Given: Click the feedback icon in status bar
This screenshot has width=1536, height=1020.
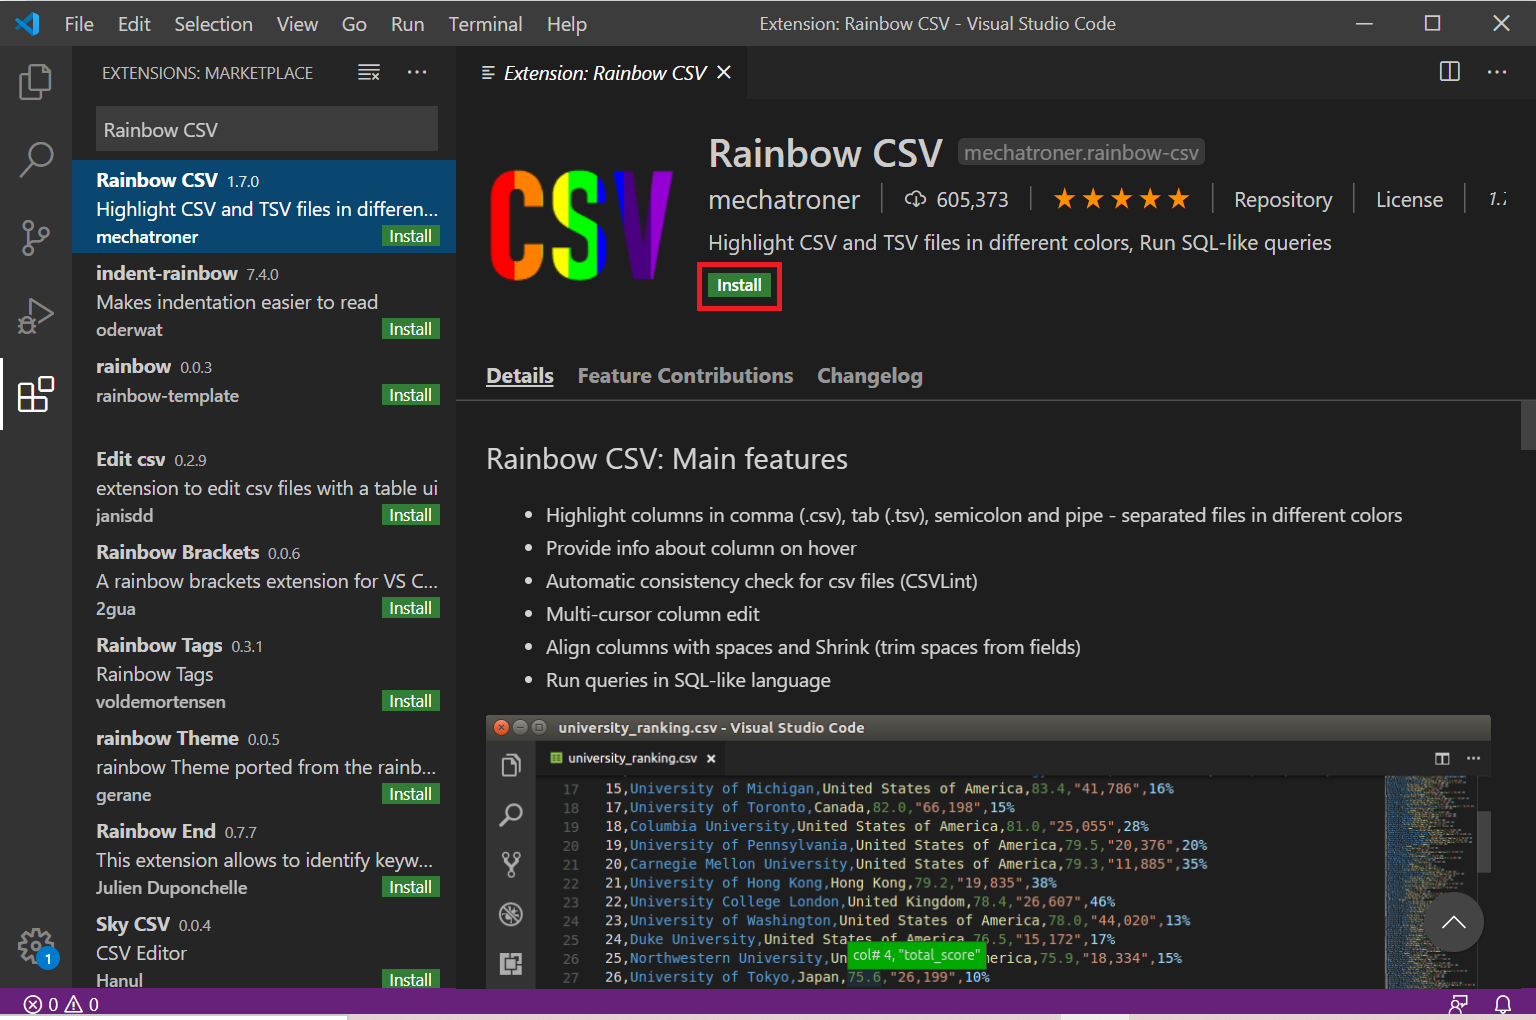Looking at the screenshot, I should (x=1458, y=1004).
